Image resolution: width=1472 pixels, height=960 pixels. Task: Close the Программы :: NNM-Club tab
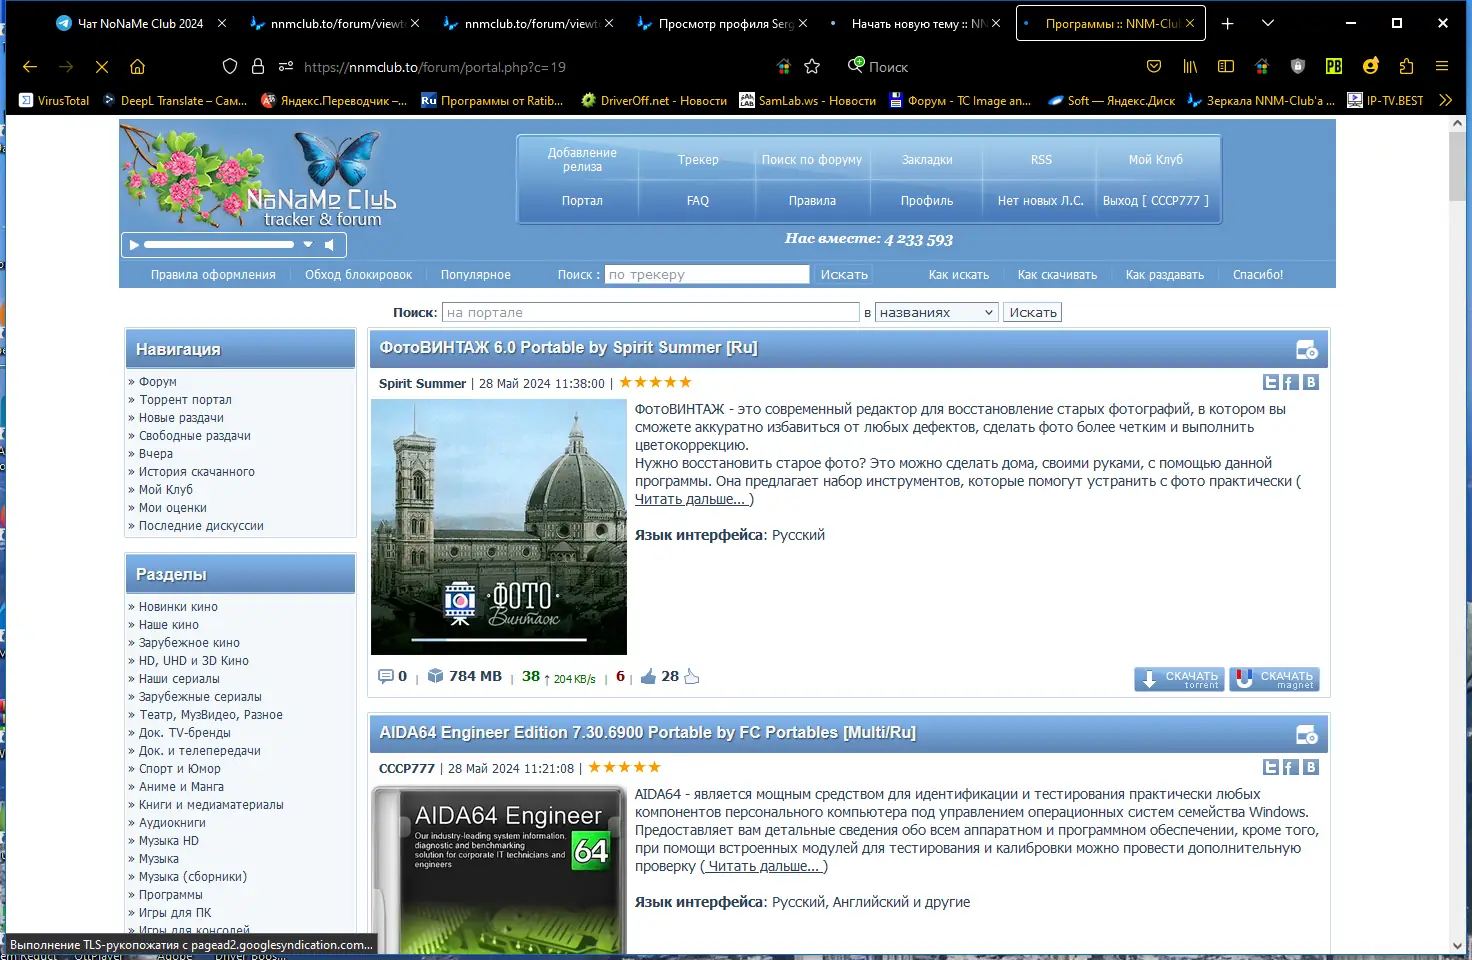pos(1190,23)
